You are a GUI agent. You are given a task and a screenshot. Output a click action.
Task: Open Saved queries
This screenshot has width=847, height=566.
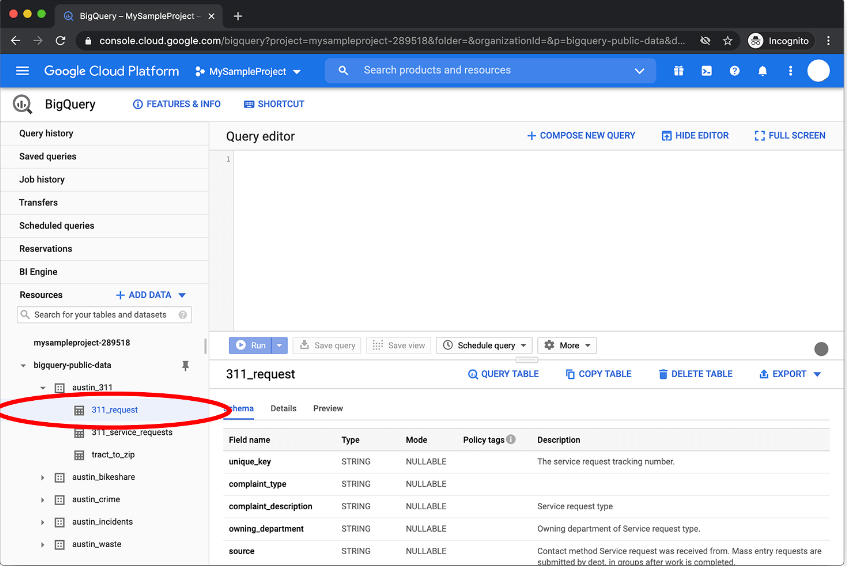pos(105,157)
